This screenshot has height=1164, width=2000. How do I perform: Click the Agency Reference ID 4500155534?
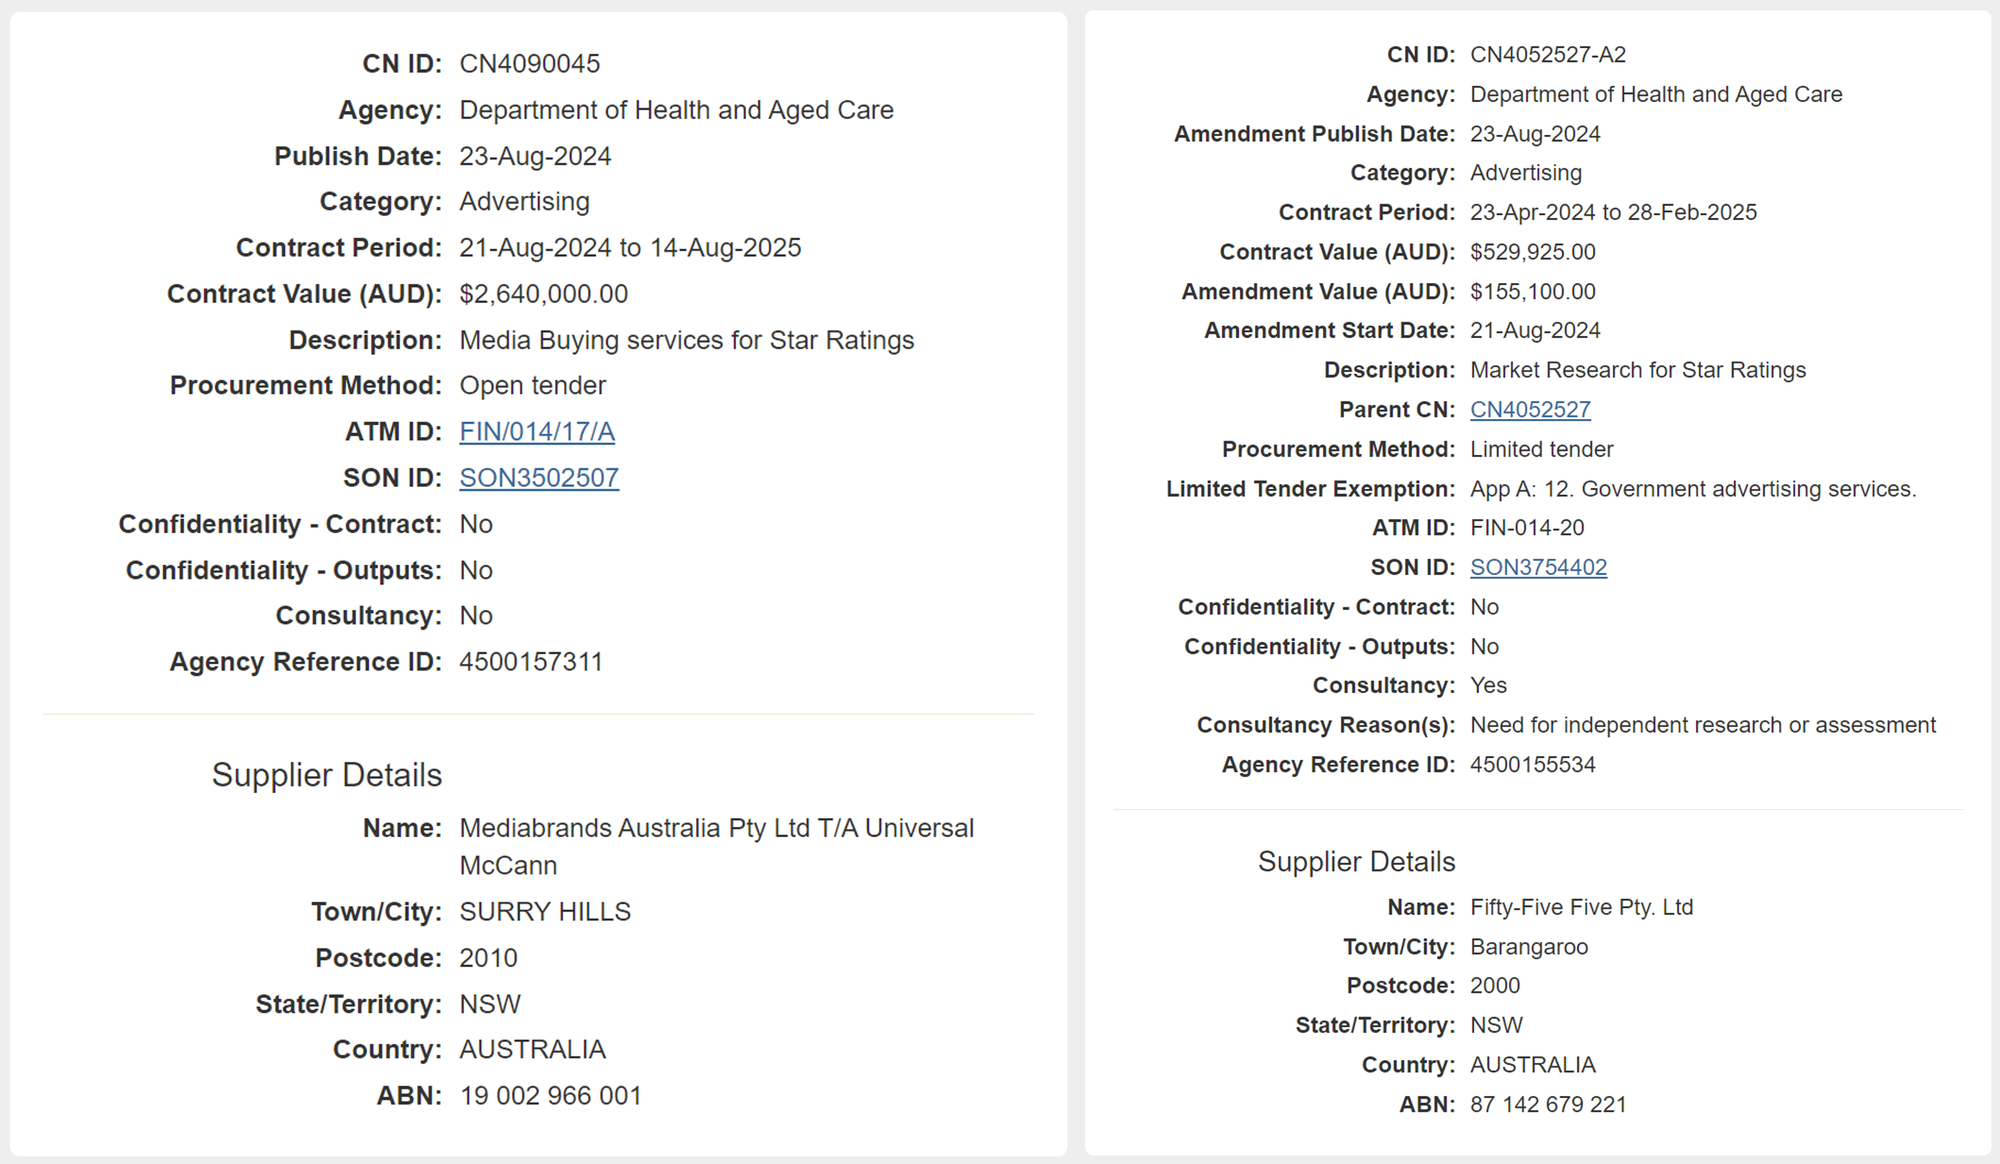tap(1533, 763)
